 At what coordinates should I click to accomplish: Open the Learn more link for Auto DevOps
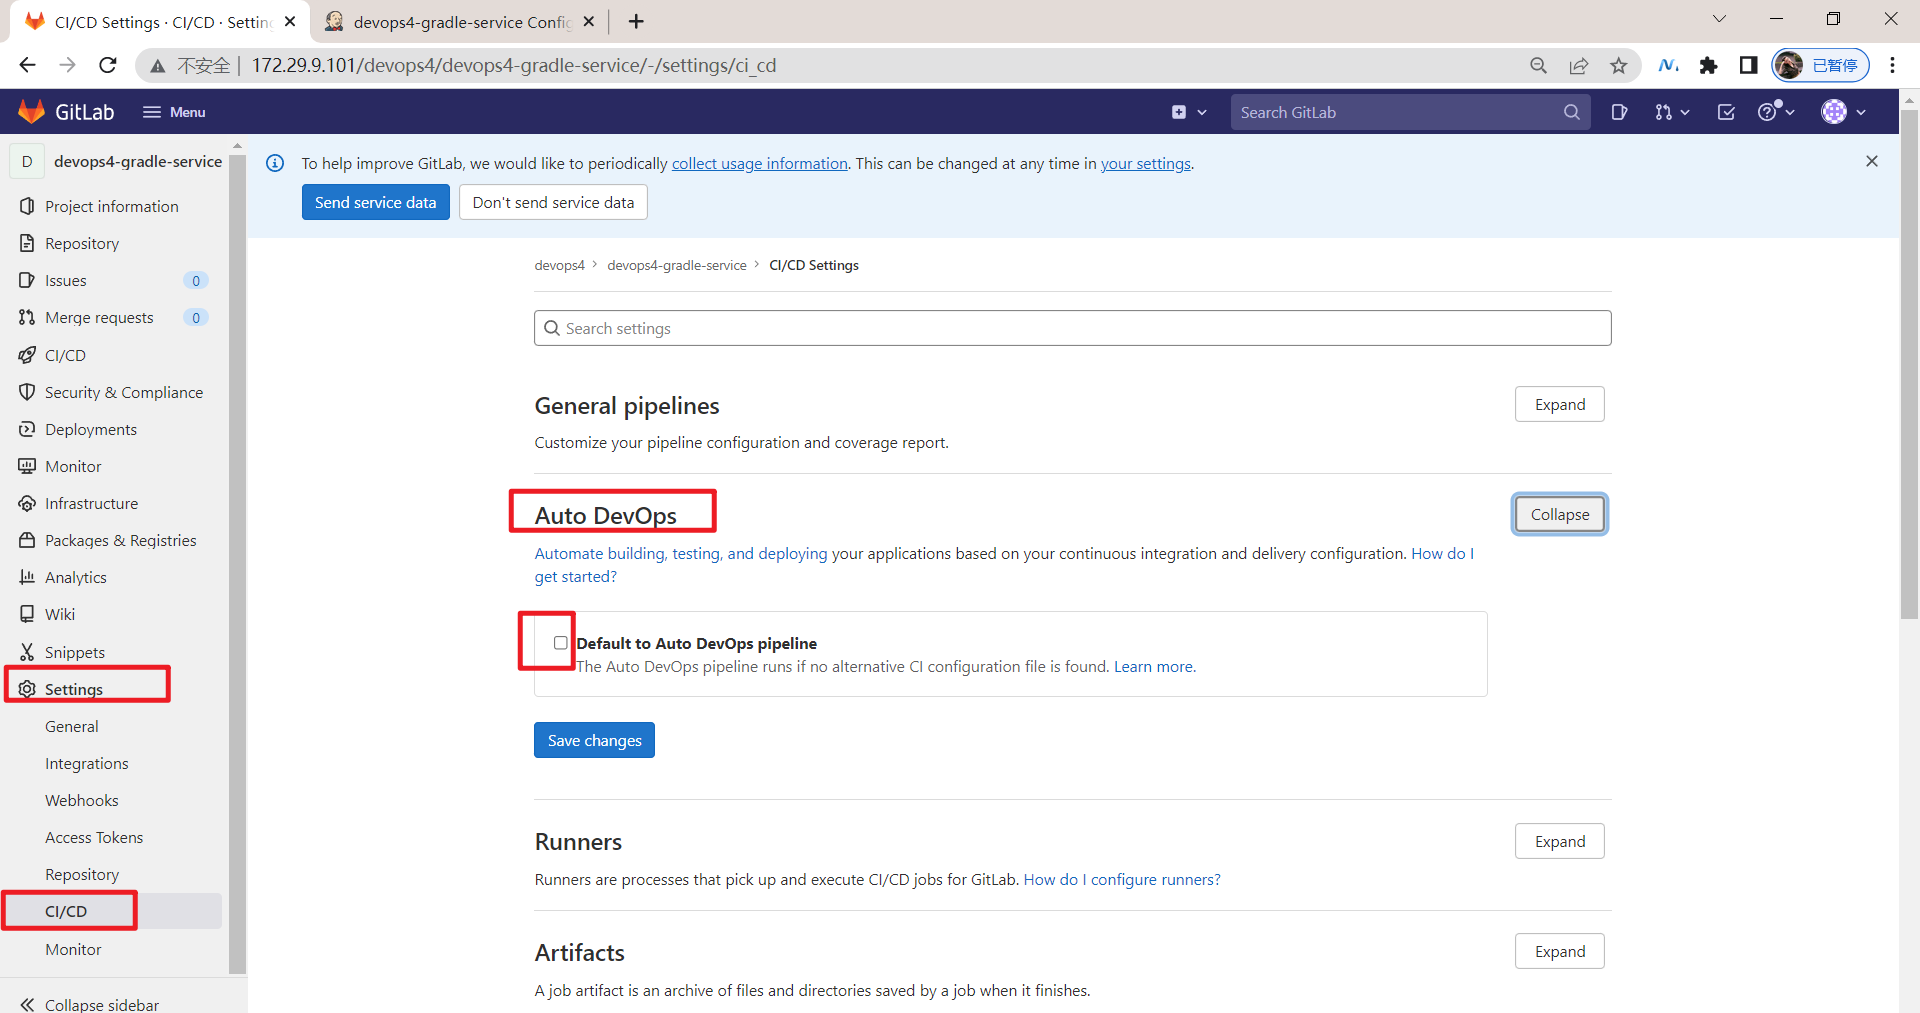point(1153,666)
